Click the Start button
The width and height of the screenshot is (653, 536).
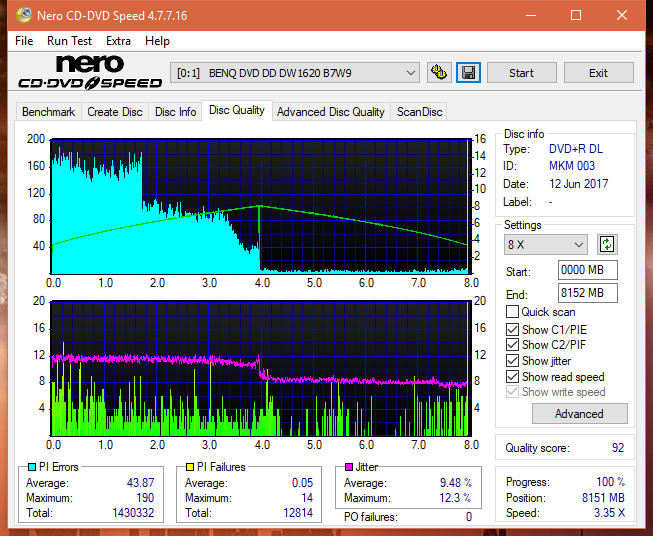tap(521, 73)
